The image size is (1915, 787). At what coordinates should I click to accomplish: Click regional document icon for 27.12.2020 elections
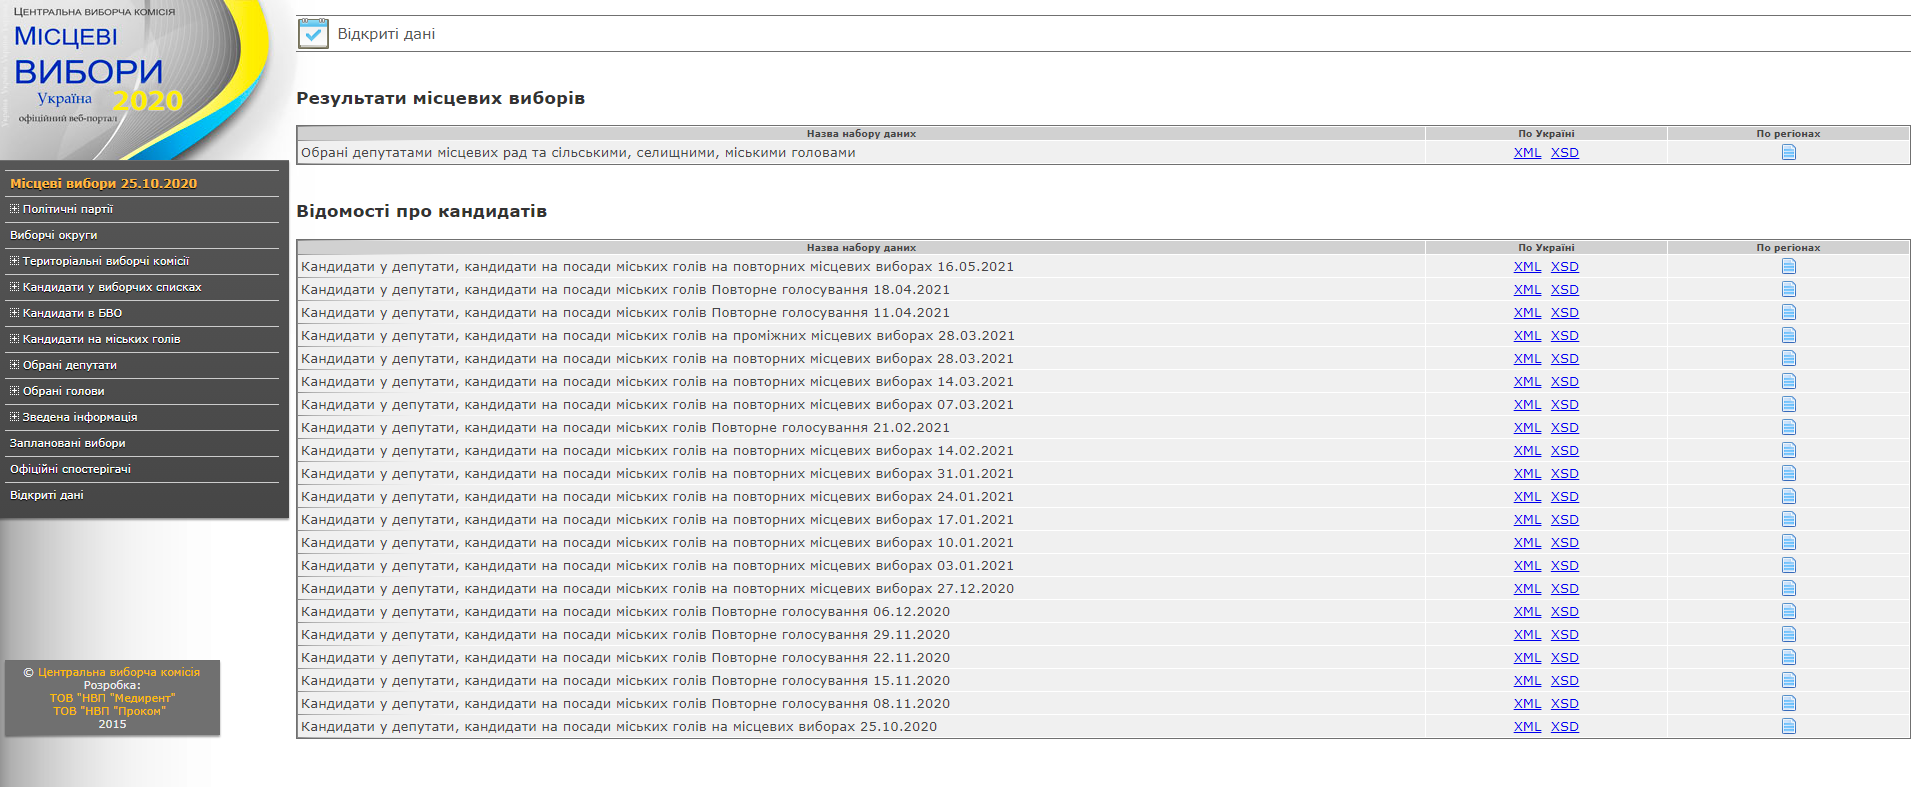[x=1788, y=589]
